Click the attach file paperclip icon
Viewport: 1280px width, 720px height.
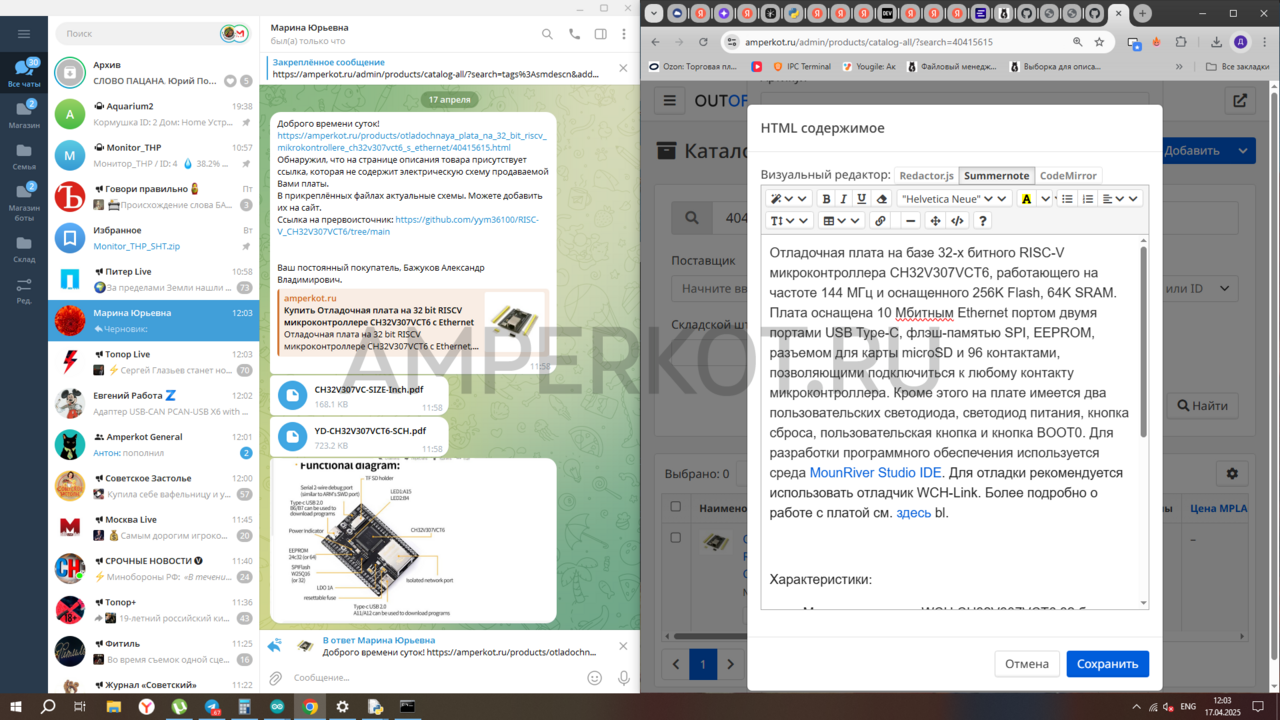pos(276,678)
